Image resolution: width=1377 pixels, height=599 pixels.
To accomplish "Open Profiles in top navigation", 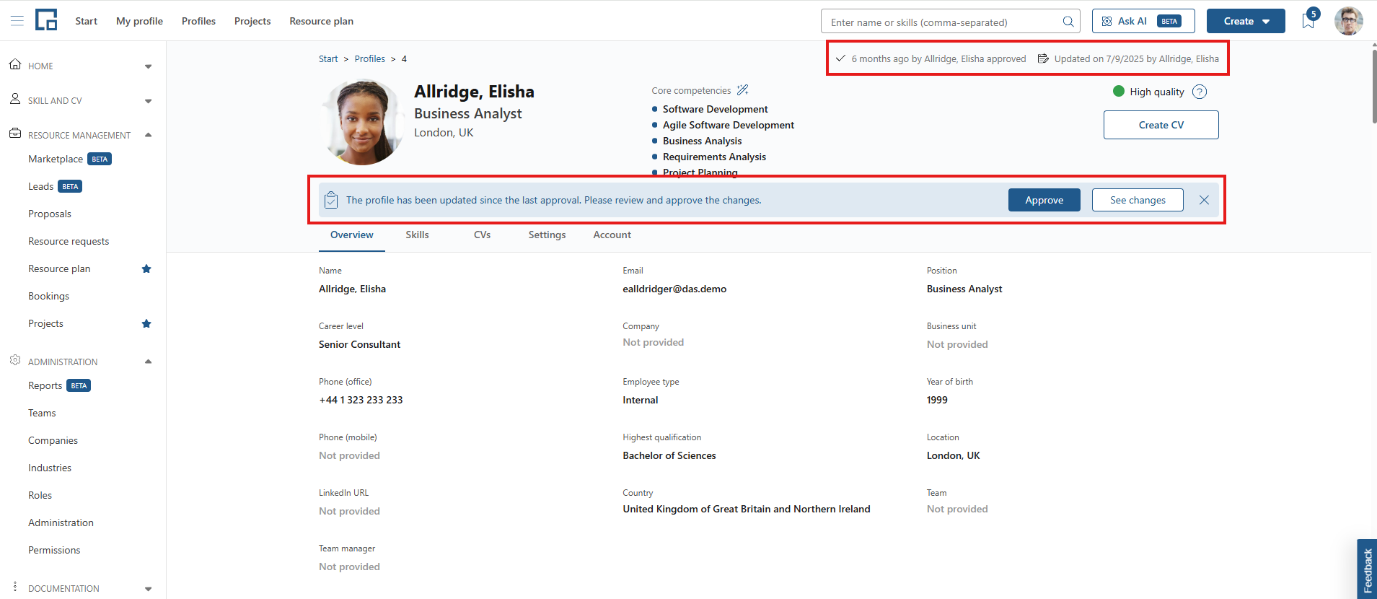I will point(198,21).
